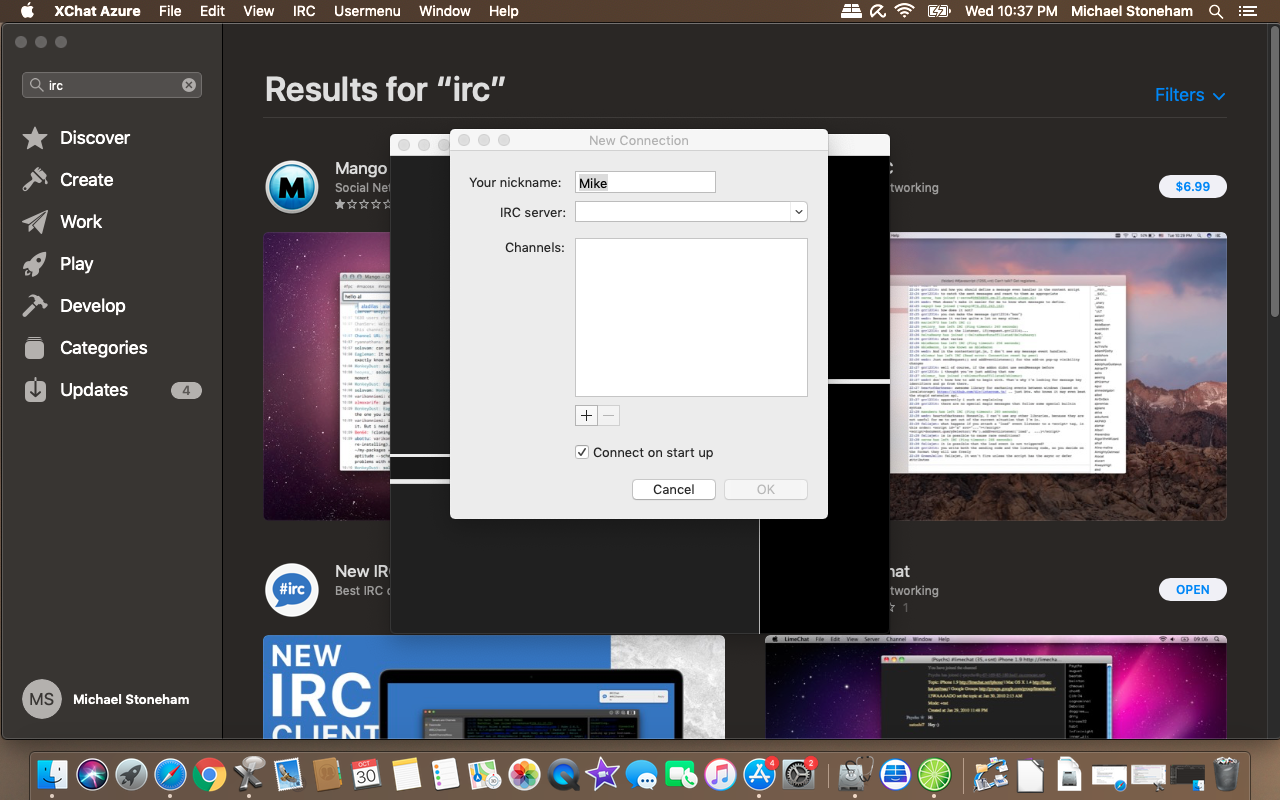Viewport: 1280px width, 800px height.
Task: Open Safari from the Dock
Action: (x=170, y=774)
